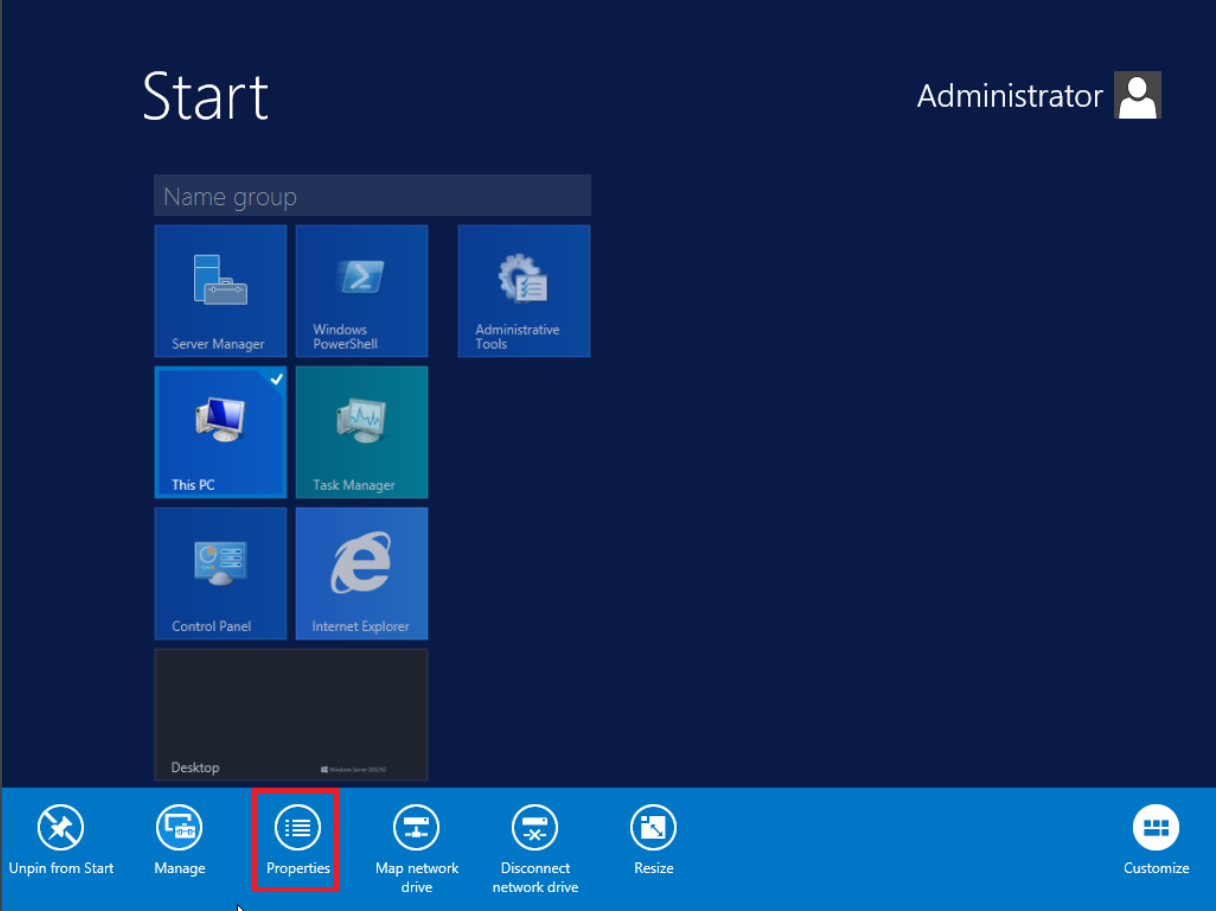The height and width of the screenshot is (911, 1216).
Task: Click the Unpin from Start icon
Action: tap(61, 828)
